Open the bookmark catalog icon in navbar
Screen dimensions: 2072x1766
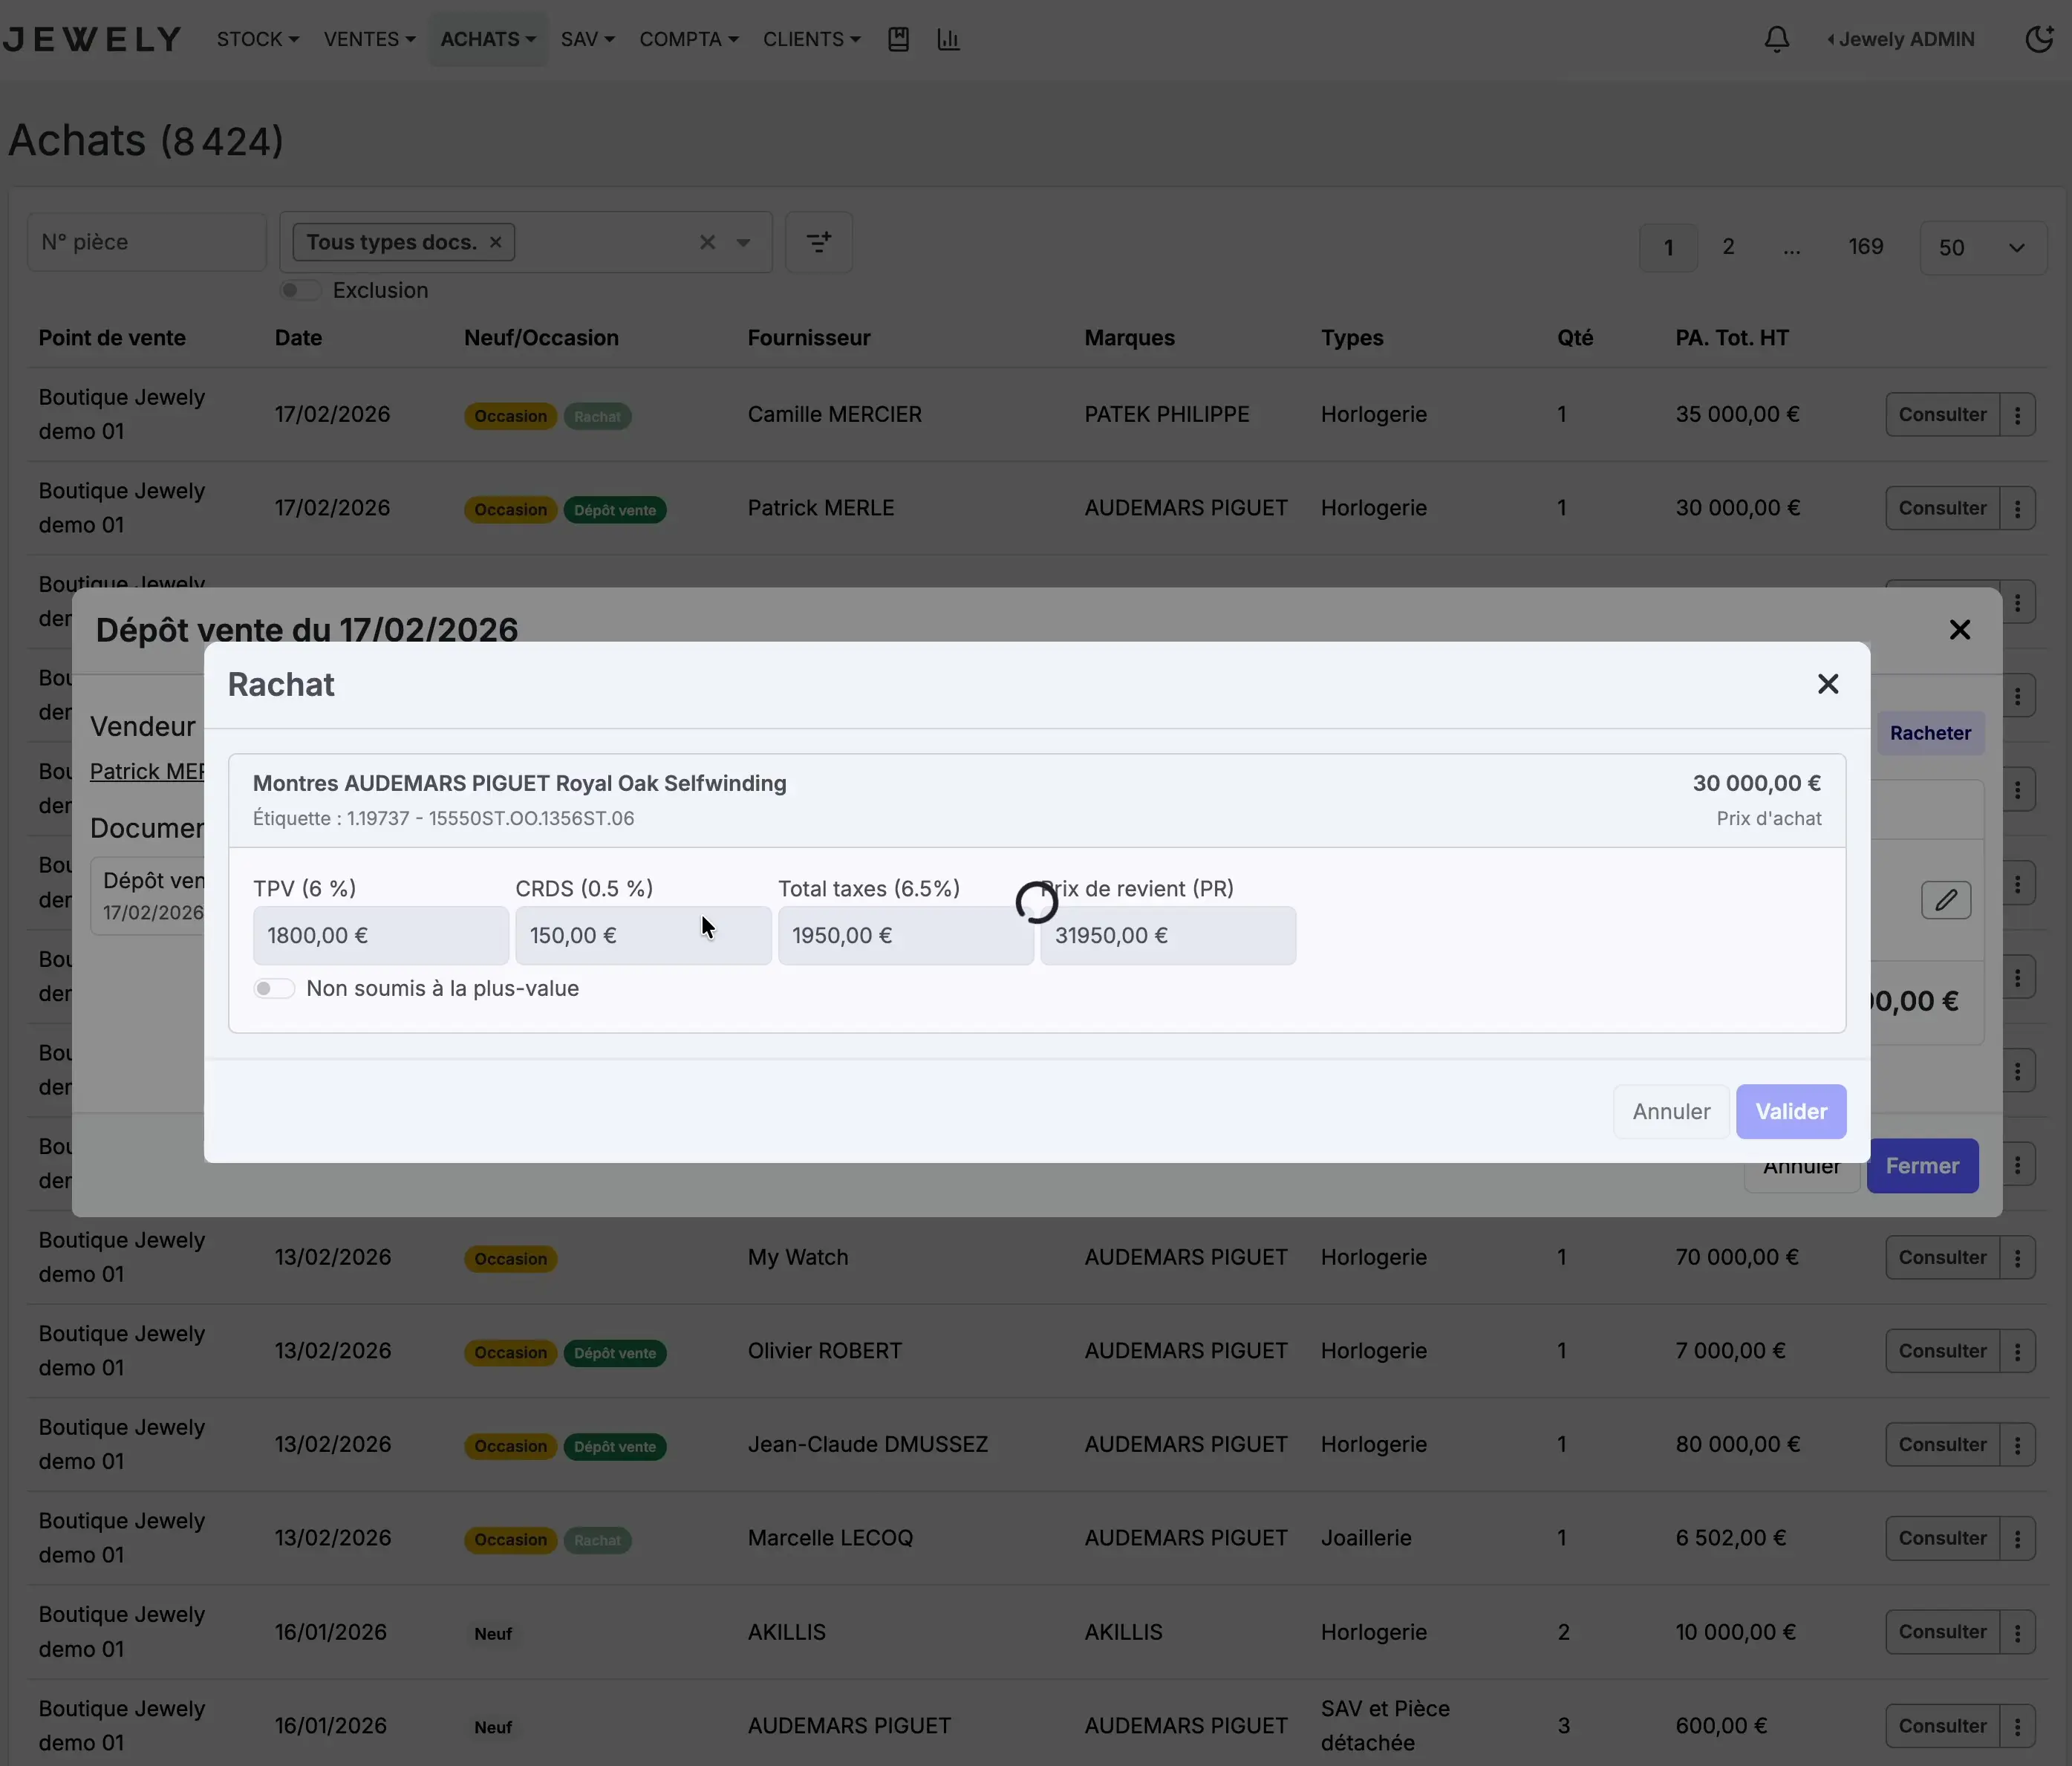898,39
